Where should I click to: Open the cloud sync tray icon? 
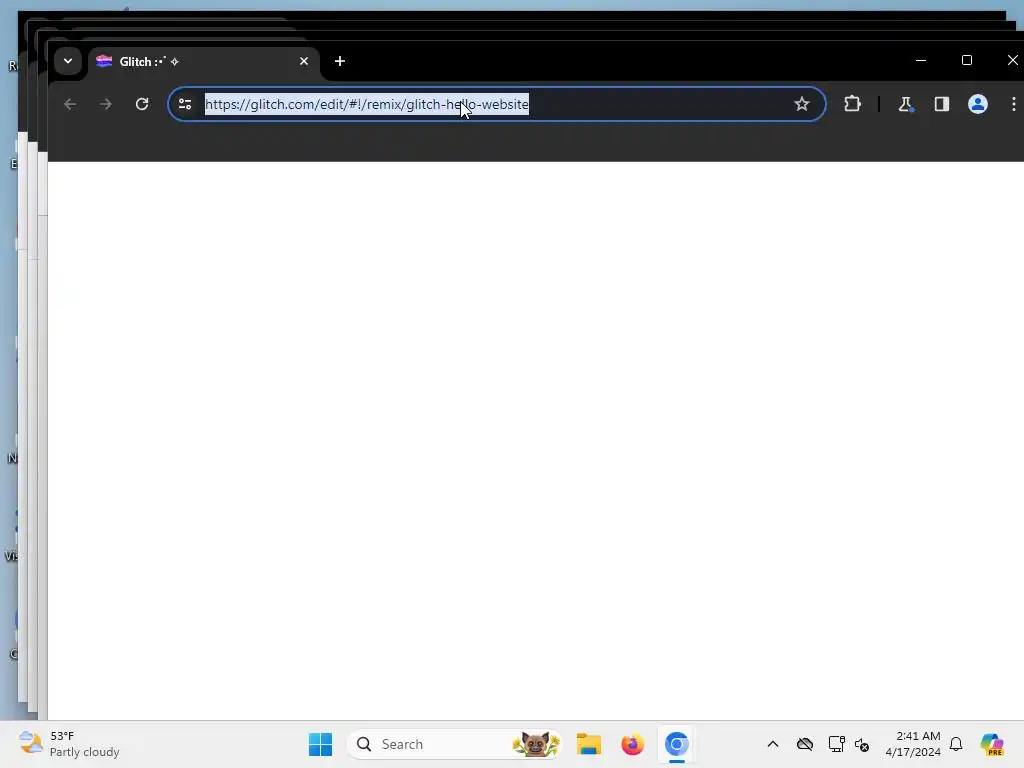[805, 744]
